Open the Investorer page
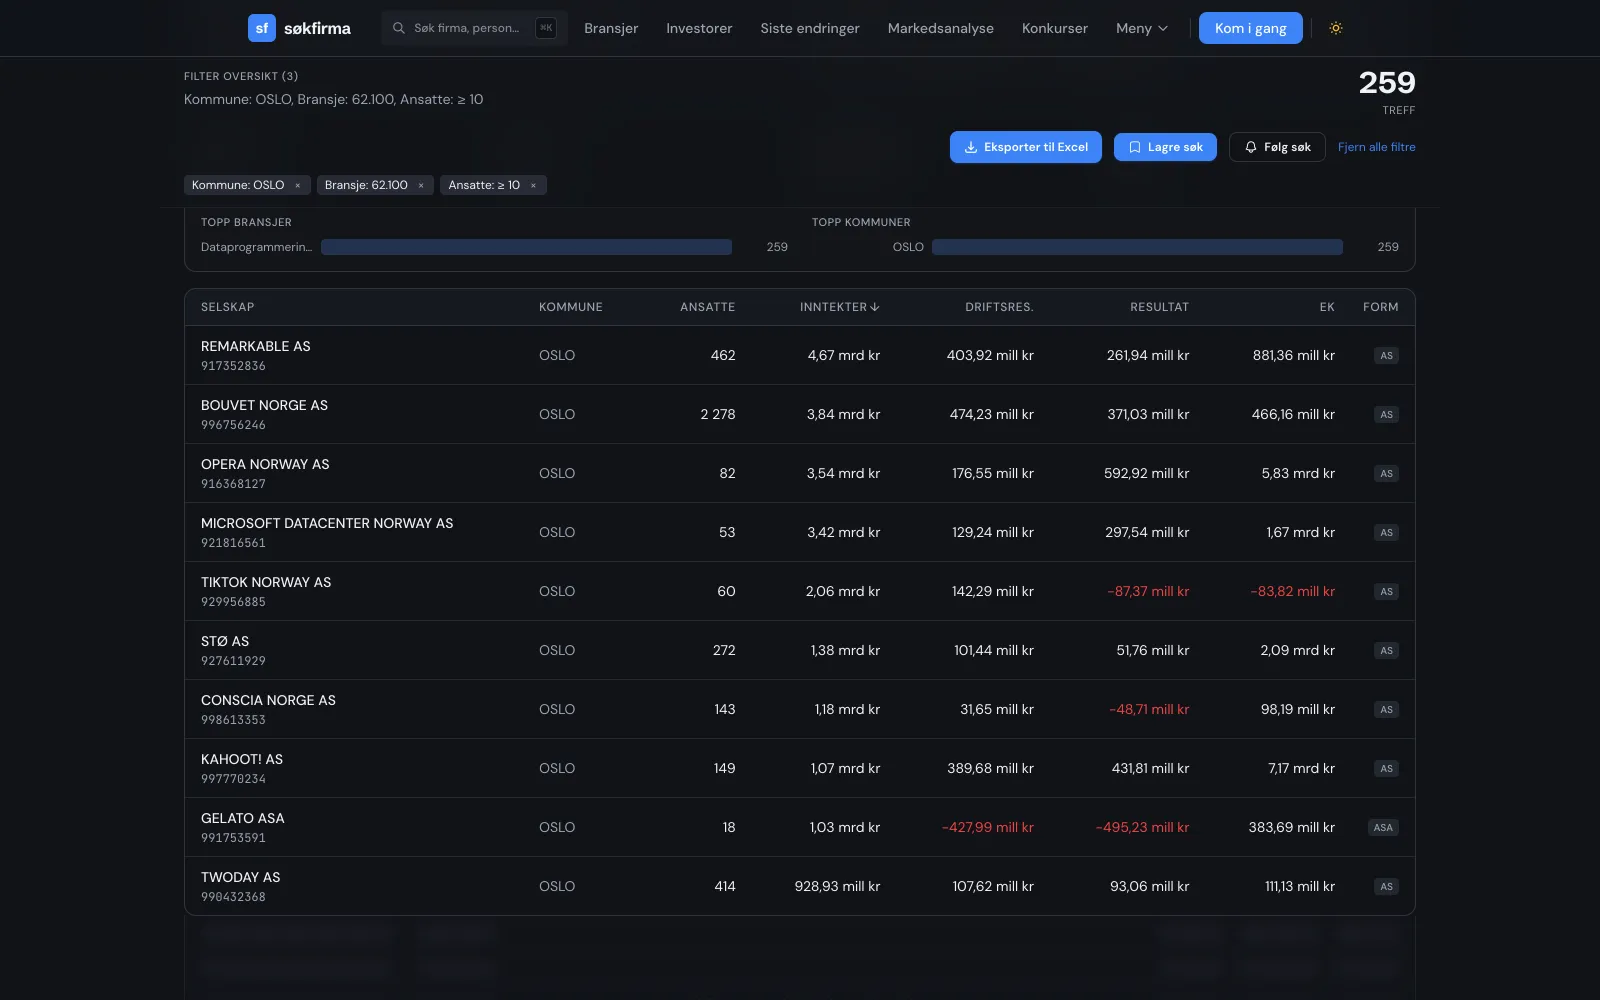This screenshot has width=1600, height=1000. point(699,28)
